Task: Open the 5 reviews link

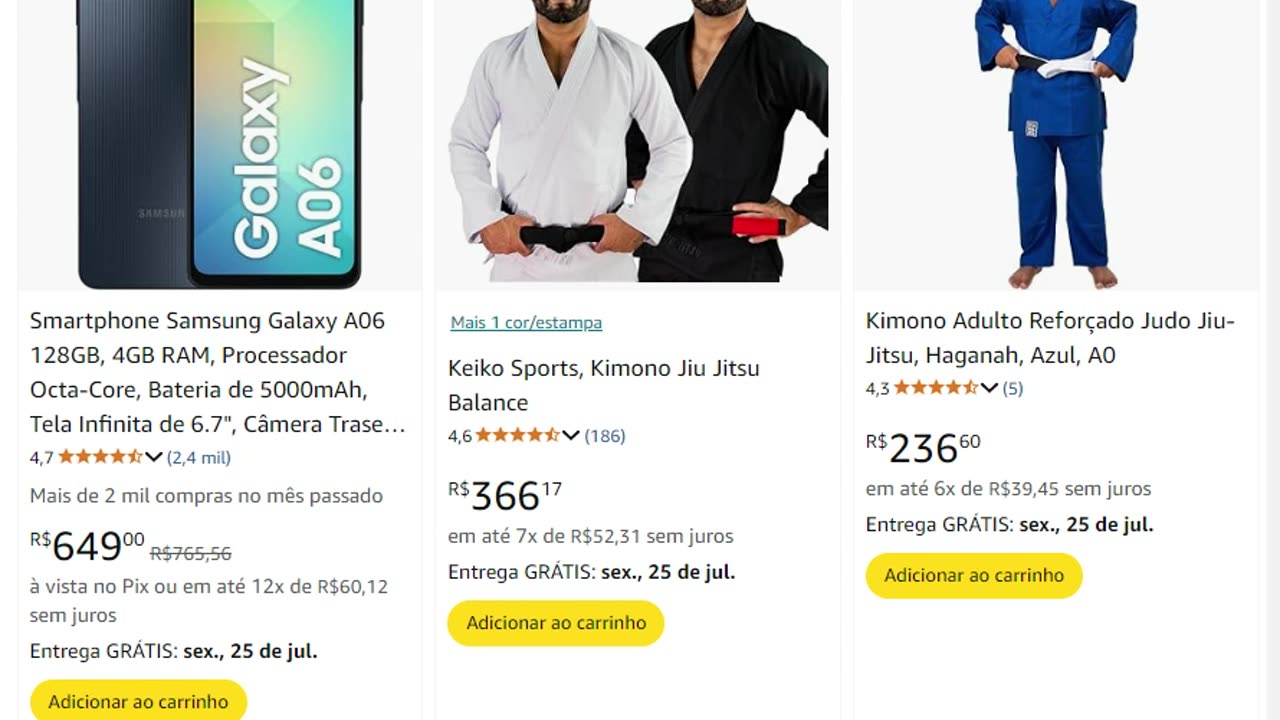Action: pyautogui.click(x=1013, y=388)
